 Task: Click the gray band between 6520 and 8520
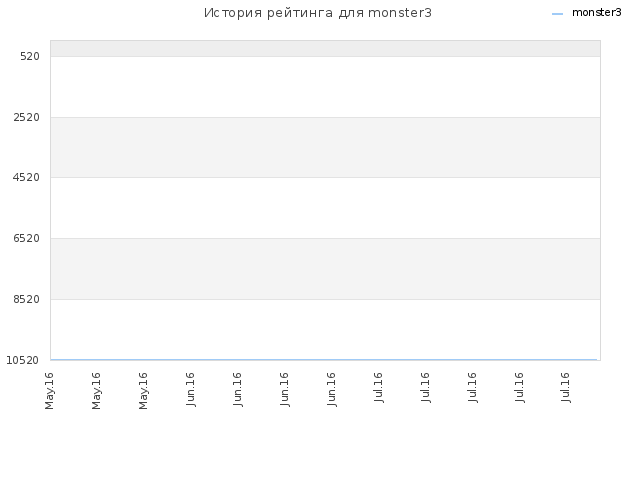coord(325,269)
